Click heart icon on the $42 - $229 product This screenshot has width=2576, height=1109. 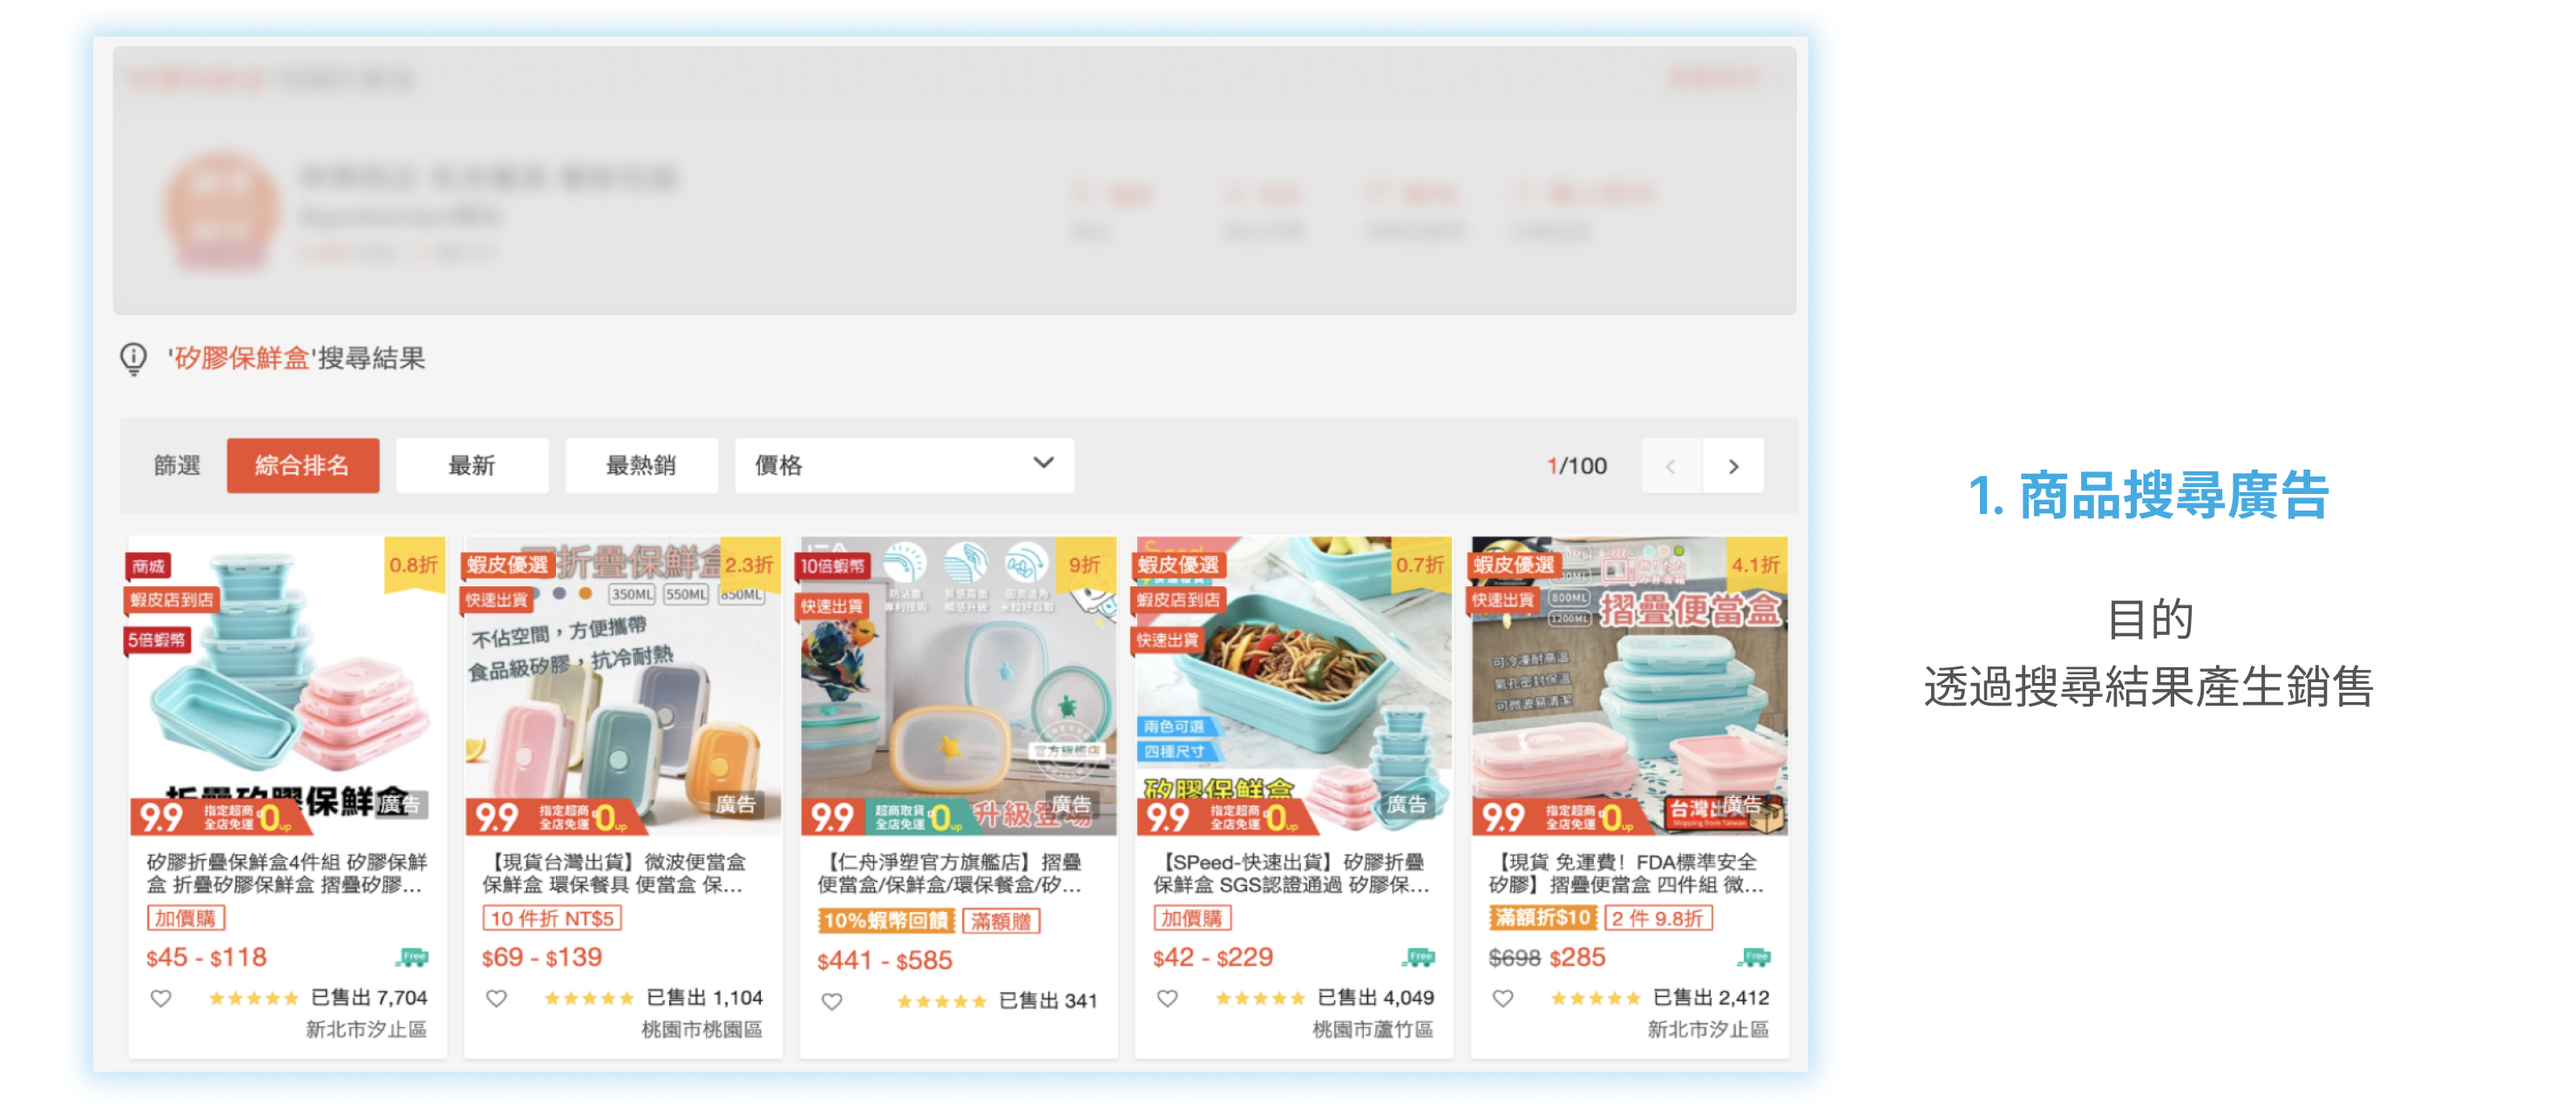coord(1167,998)
